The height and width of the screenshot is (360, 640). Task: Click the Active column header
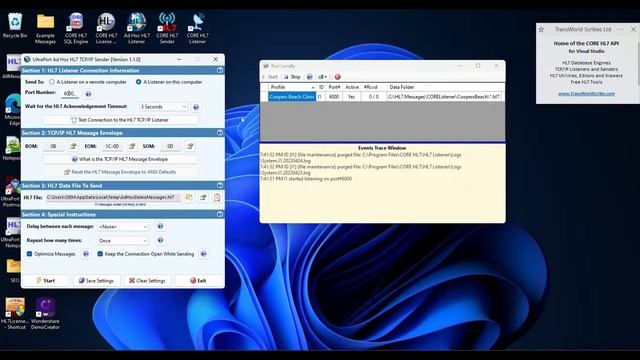(352, 87)
